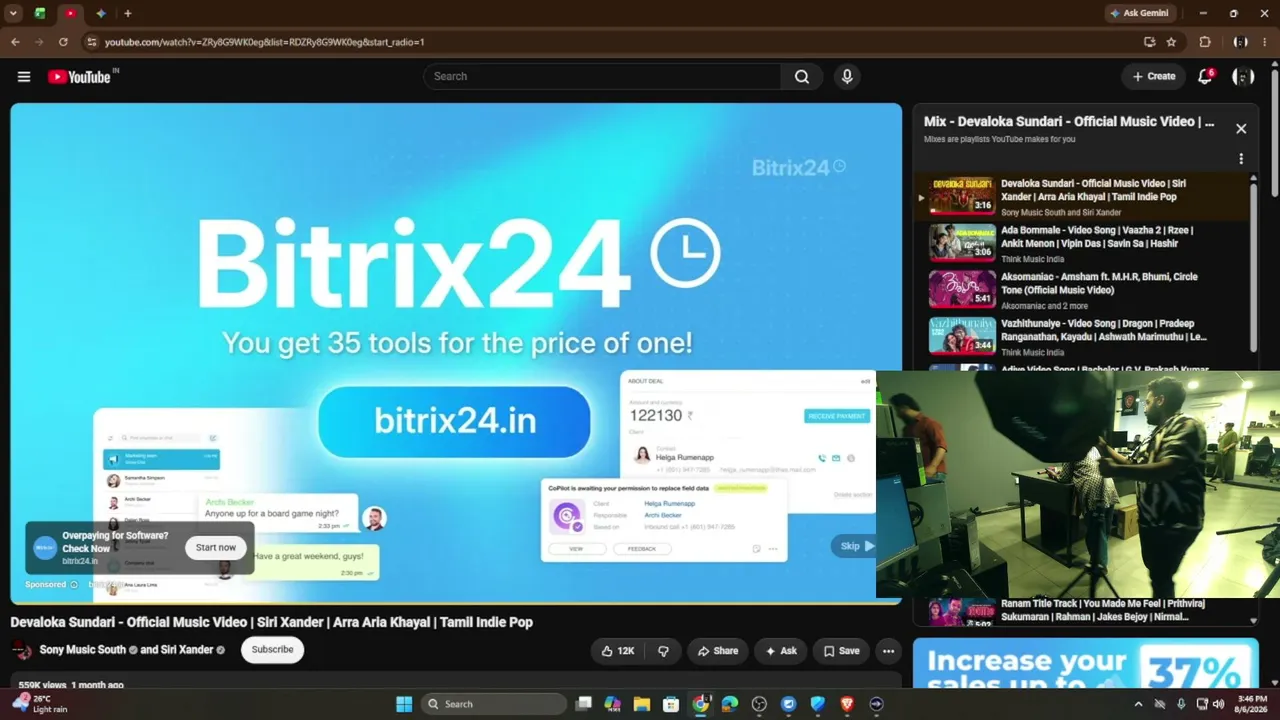Play Vazhithunaiye video song from the Mix
Screen dimensions: 1280x720
[x=1084, y=337]
